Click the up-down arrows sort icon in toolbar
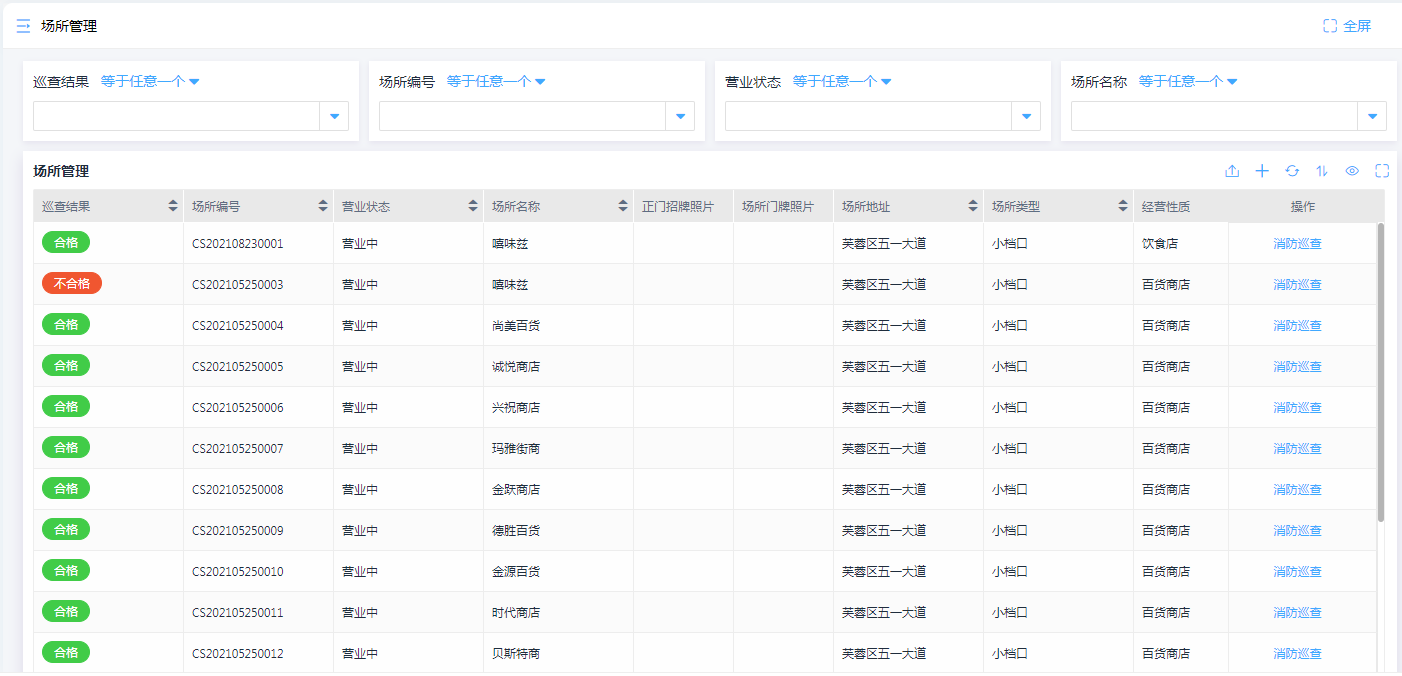The image size is (1402, 676). [x=1322, y=171]
